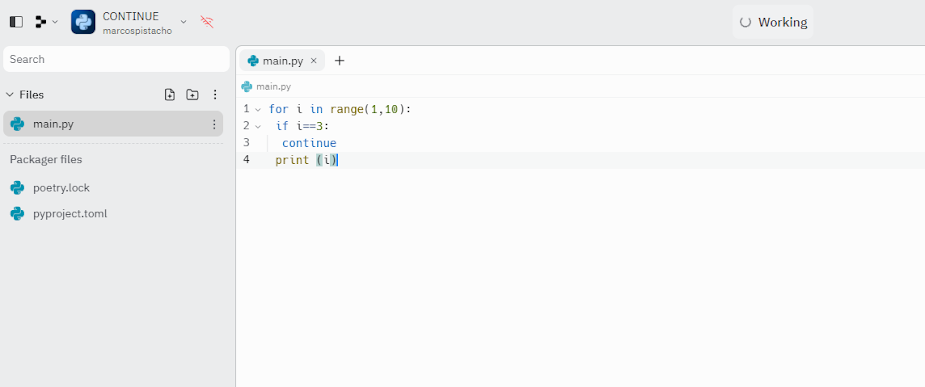The width and height of the screenshot is (925, 387).
Task: Click the 'print' call on line 4
Action: coord(292,160)
